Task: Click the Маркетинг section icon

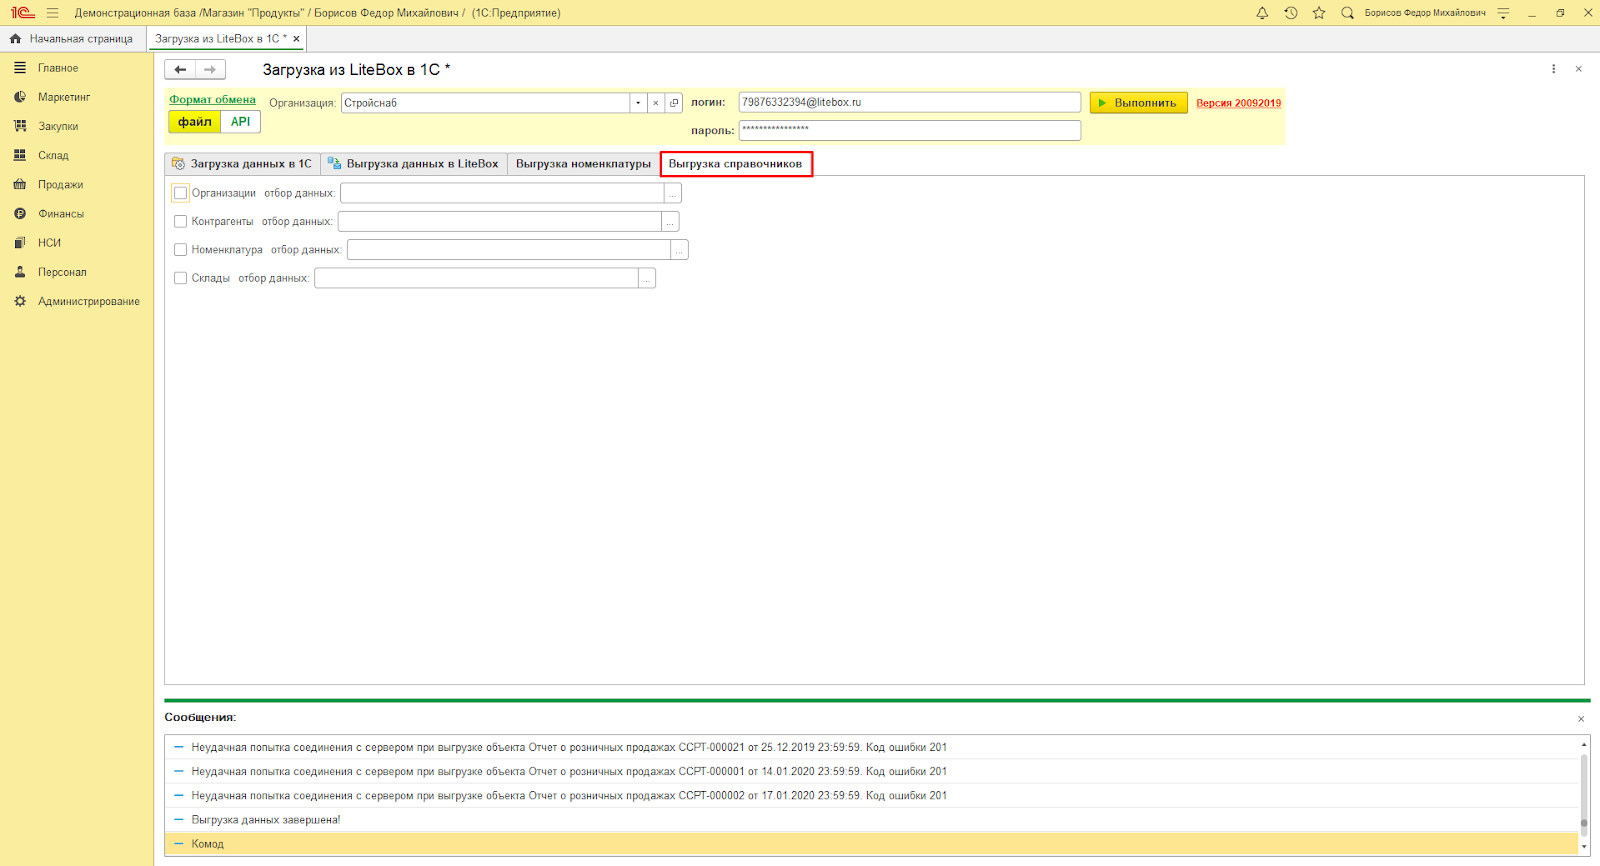Action: pyautogui.click(x=19, y=97)
